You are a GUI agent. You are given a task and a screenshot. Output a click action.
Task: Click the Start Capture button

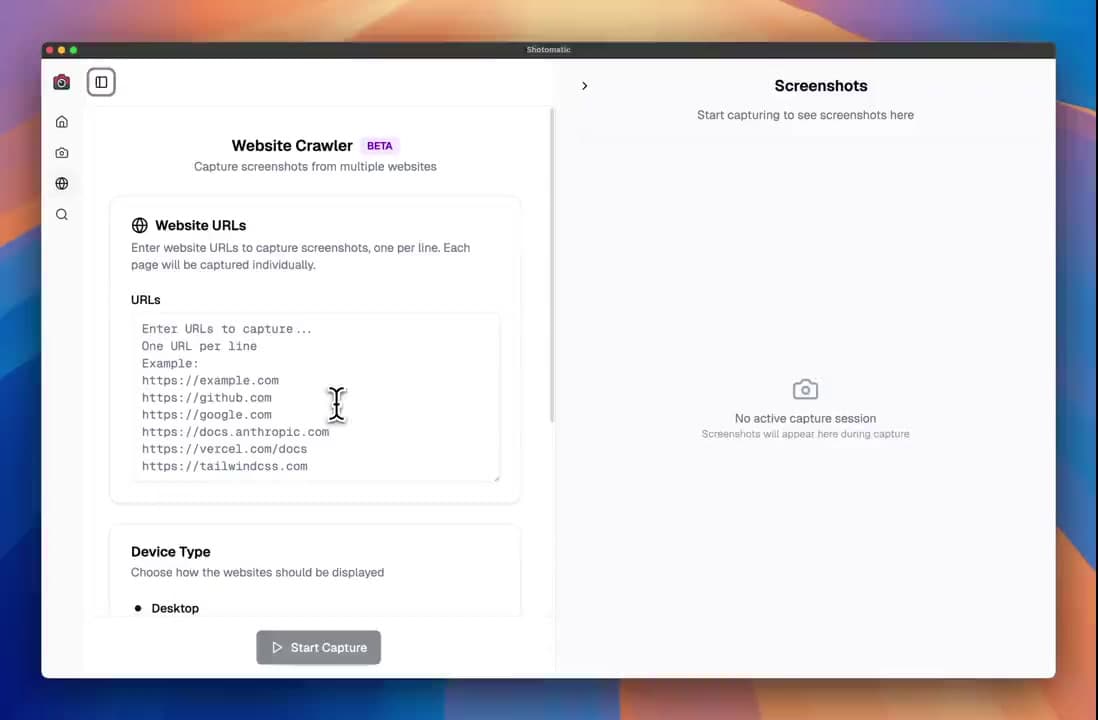pos(318,647)
